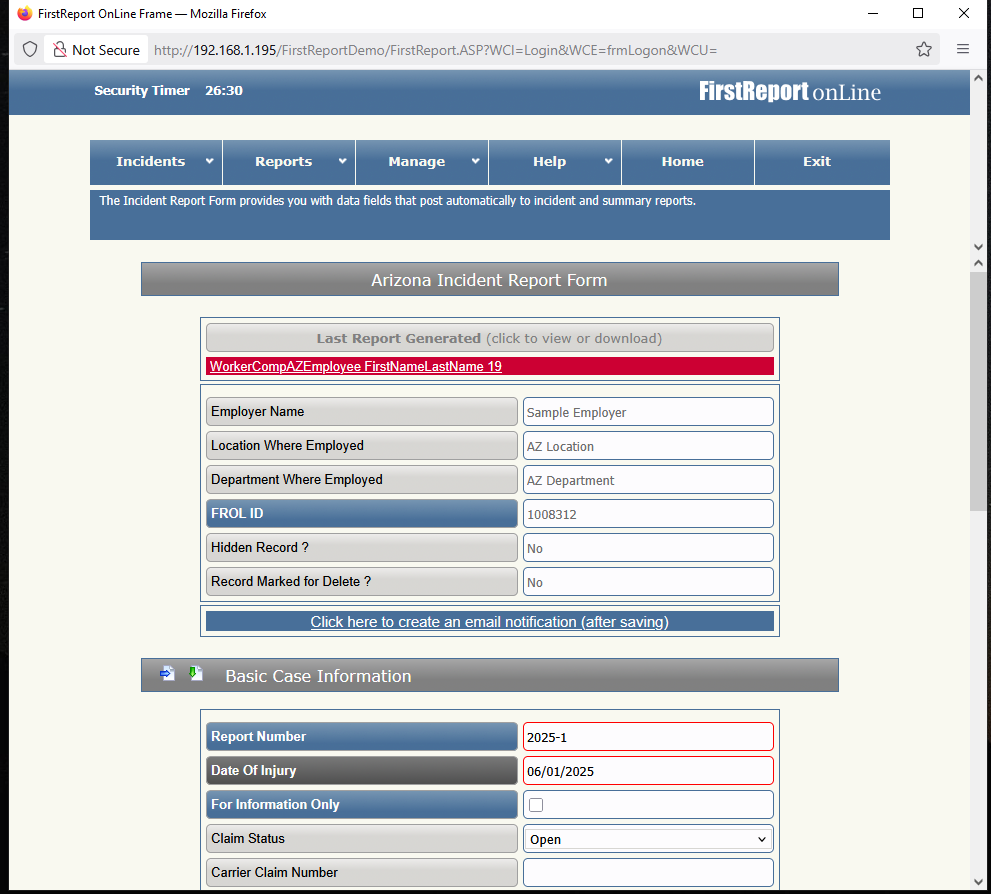Open the Manage menu

[421, 162]
